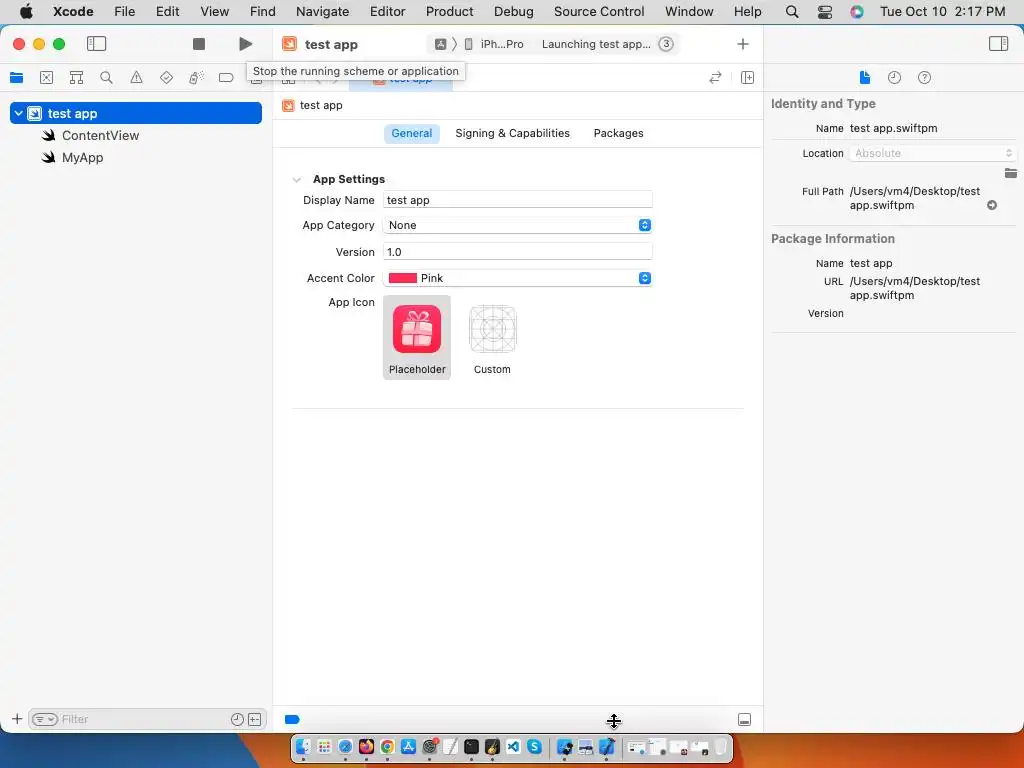This screenshot has width=1024, height=768.
Task: Open Firefox from the Dock
Action: click(366, 746)
